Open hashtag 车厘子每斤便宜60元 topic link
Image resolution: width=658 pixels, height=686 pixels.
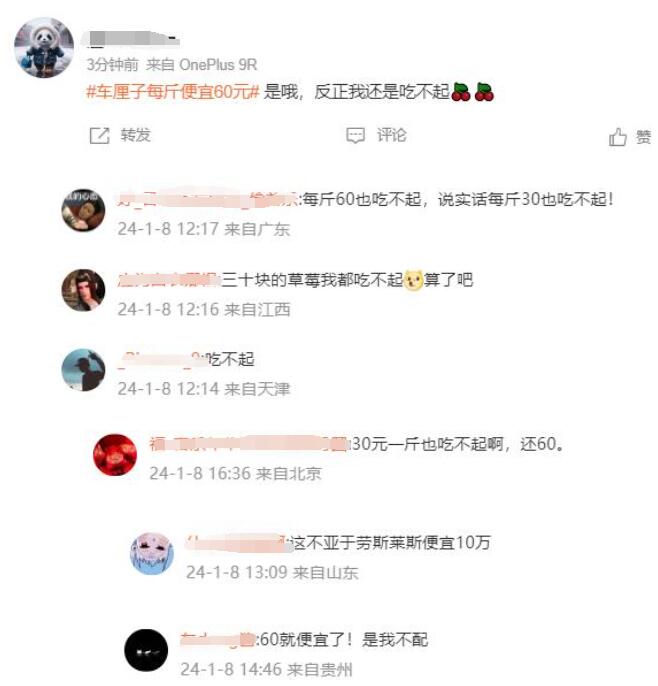173,92
